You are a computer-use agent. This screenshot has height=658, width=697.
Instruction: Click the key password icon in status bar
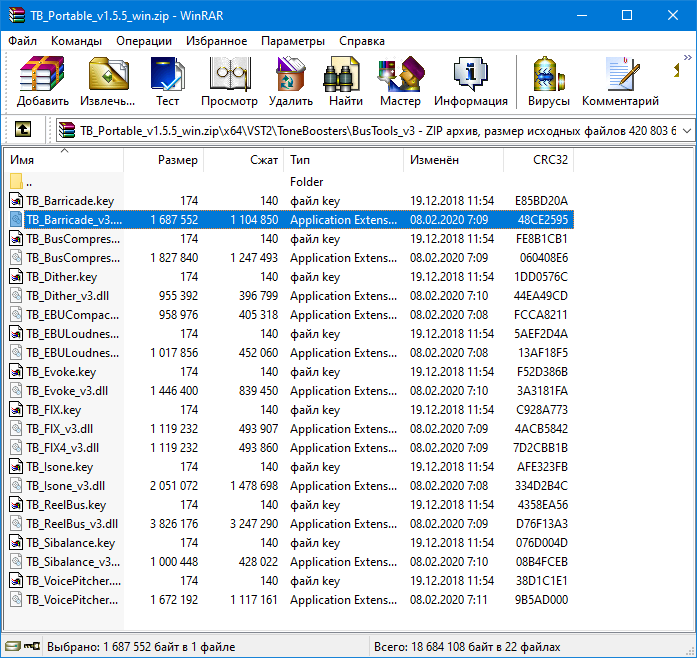pos(32,646)
